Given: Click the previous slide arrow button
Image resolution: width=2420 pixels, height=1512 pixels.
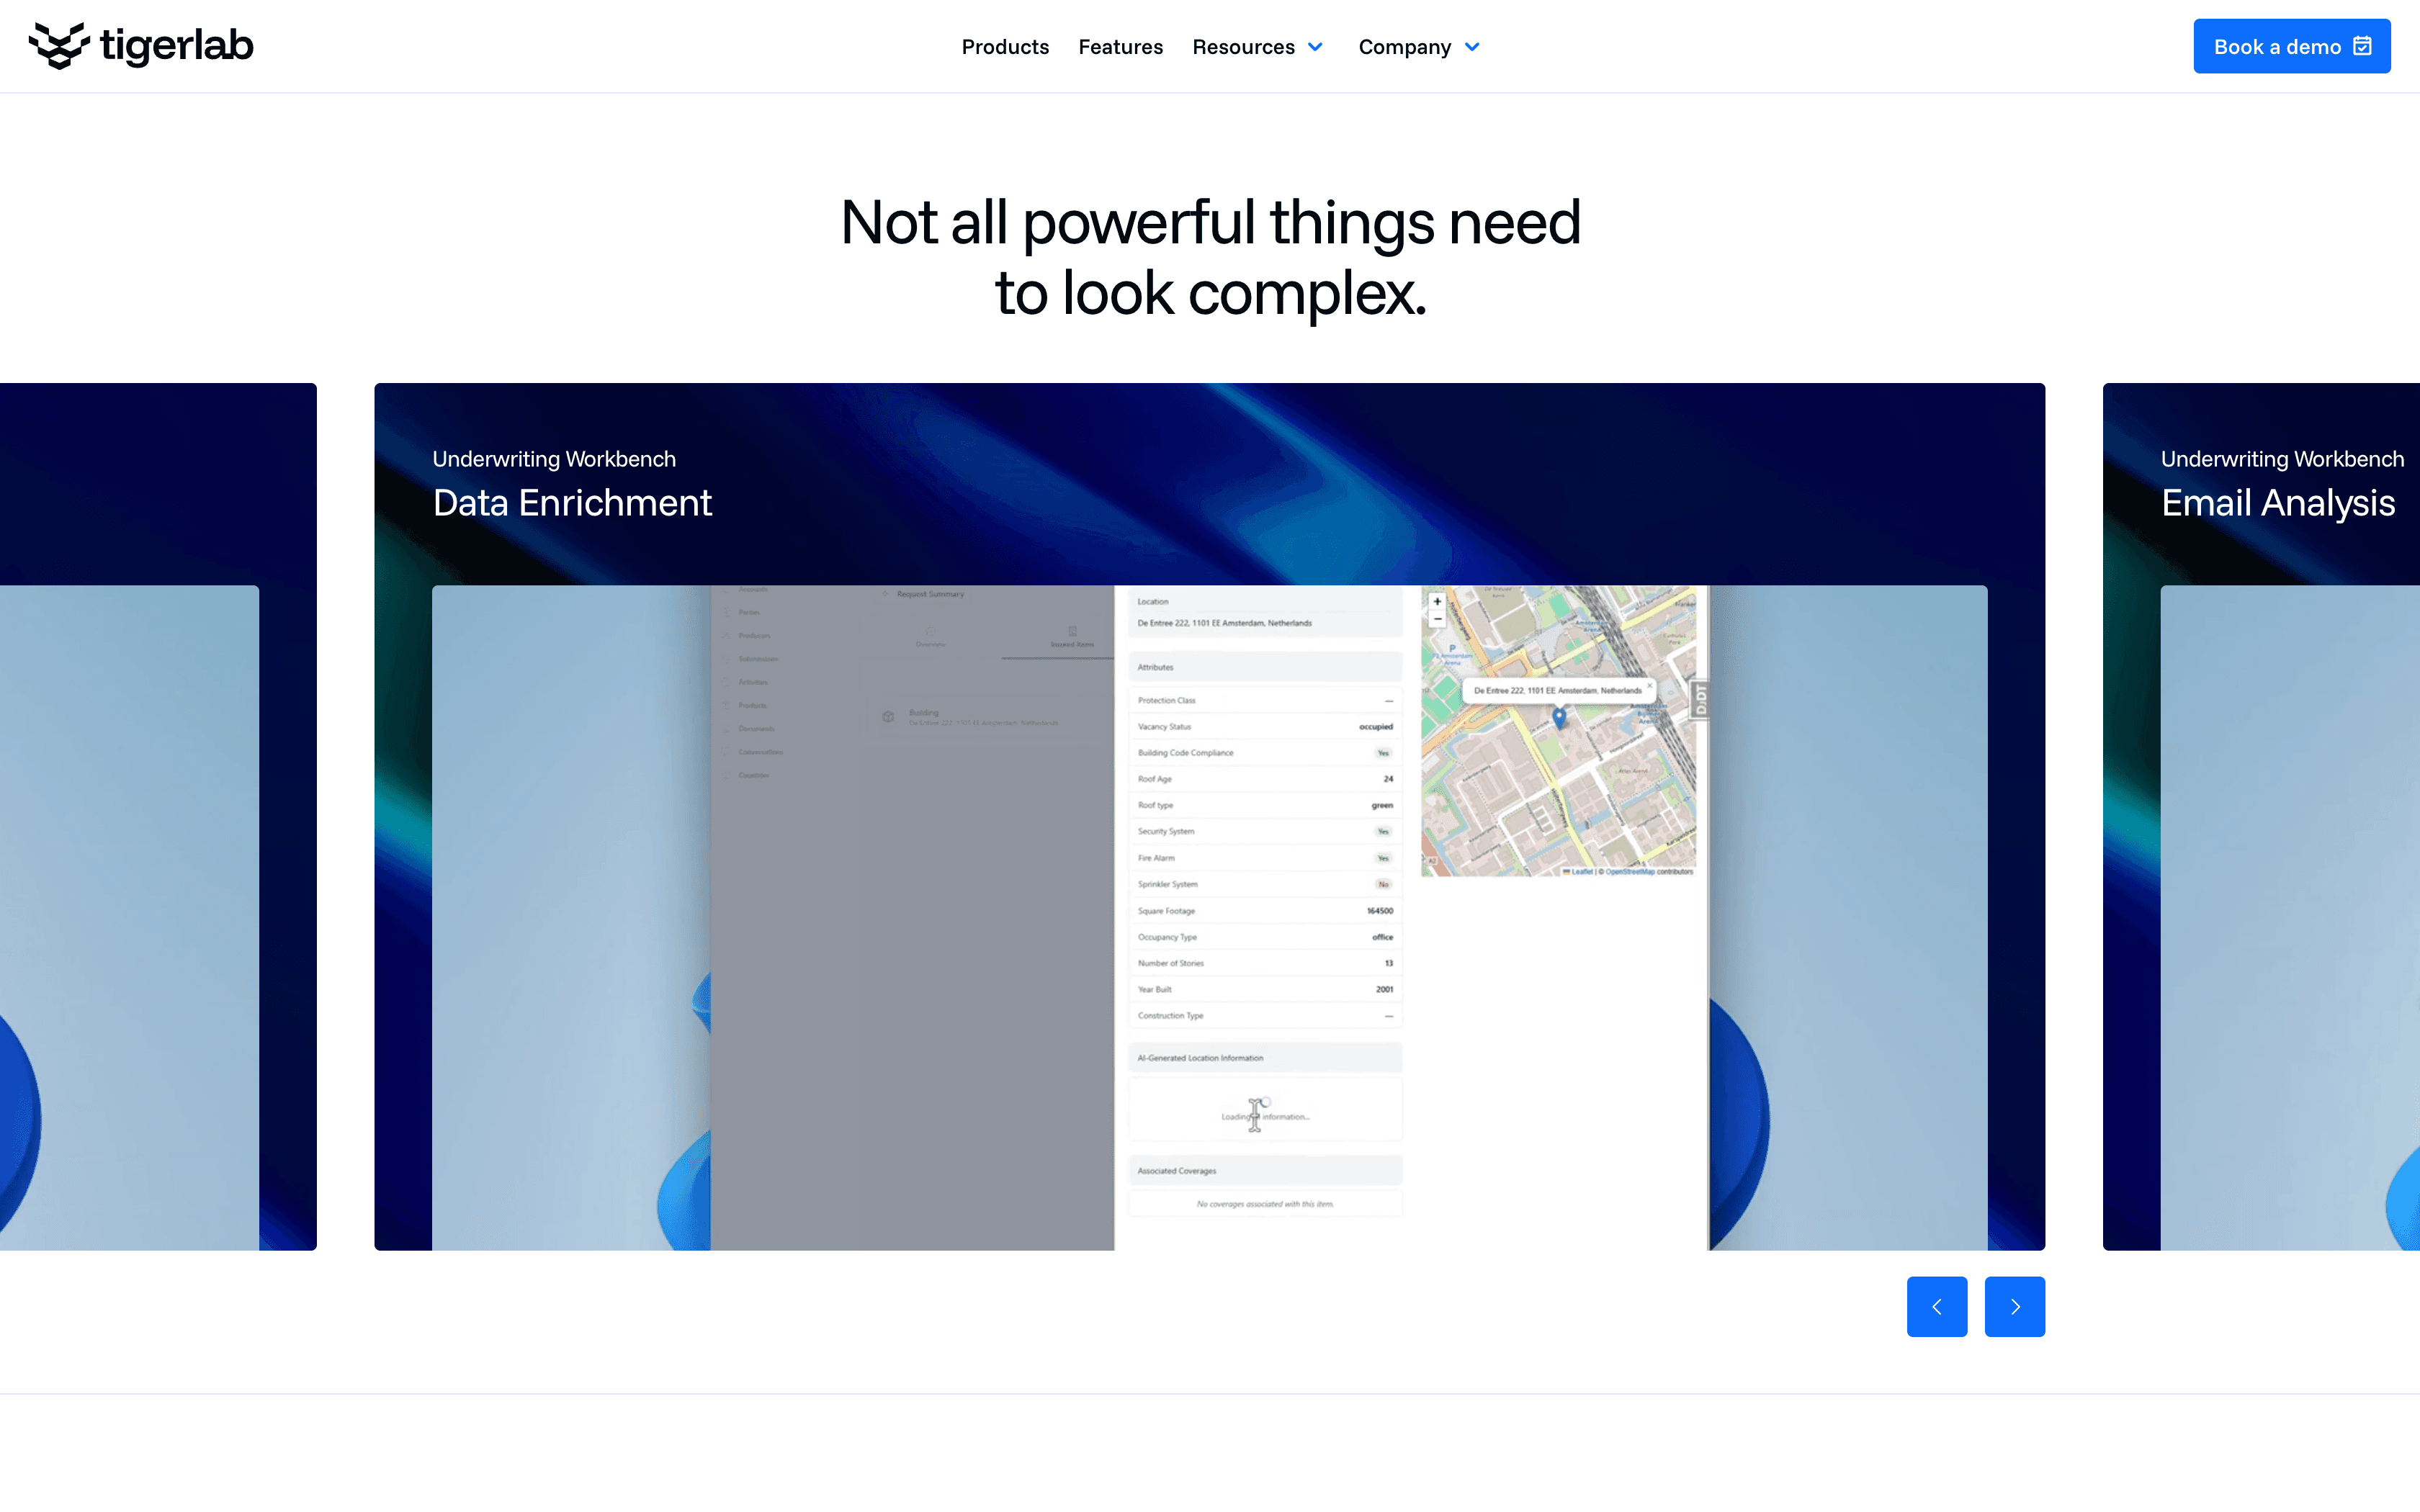Looking at the screenshot, I should coord(1936,1306).
